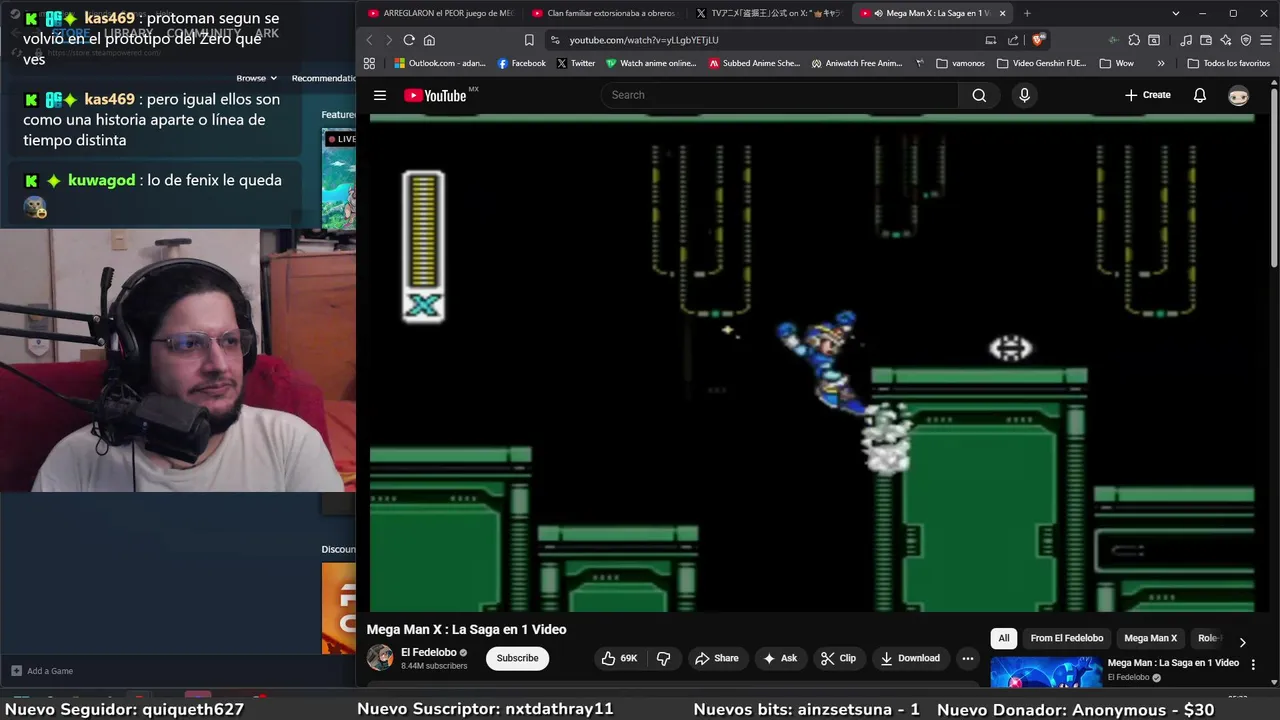
Task: Open the Subbed Anime Schedule bookmark
Action: (x=755, y=63)
